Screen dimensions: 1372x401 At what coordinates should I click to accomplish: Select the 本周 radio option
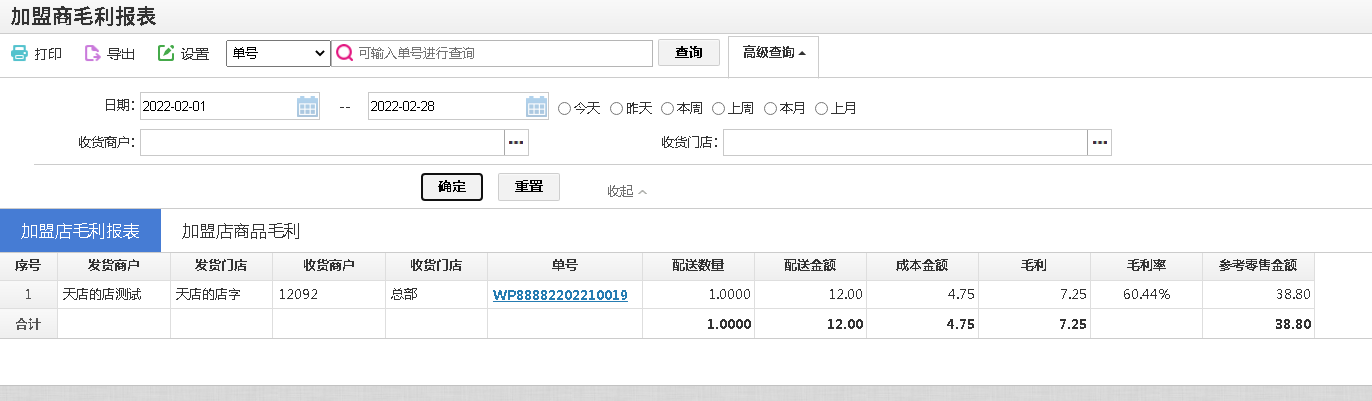[x=668, y=108]
